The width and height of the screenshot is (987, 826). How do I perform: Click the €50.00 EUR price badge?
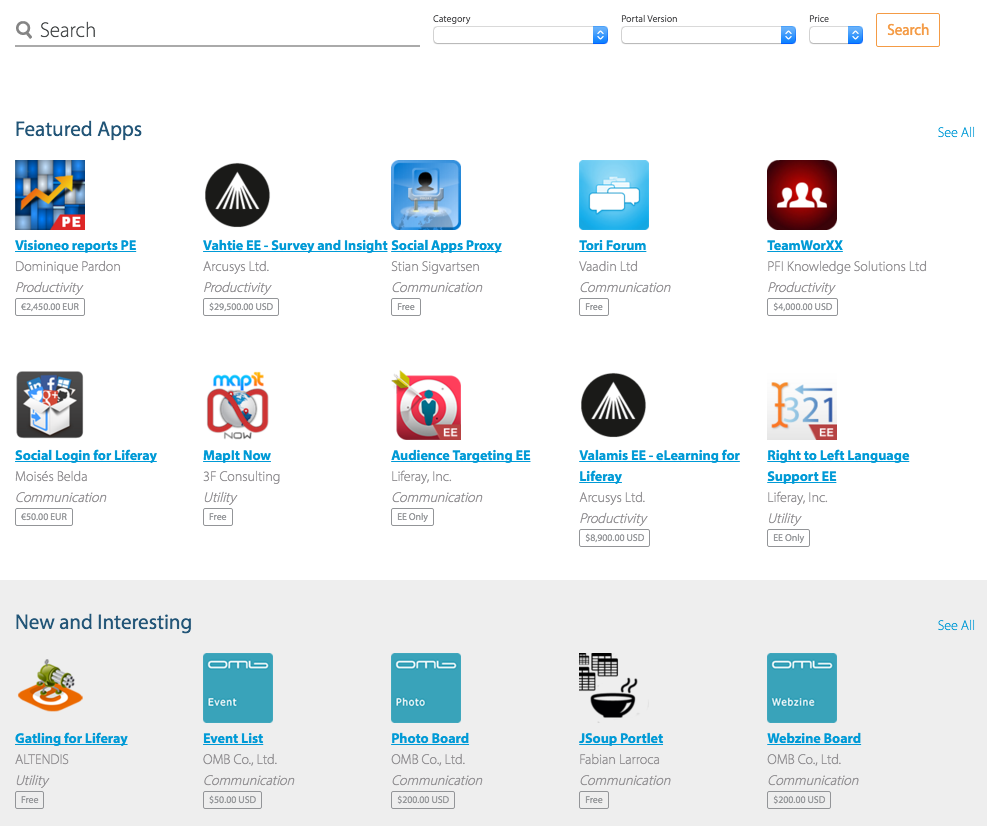point(43,517)
